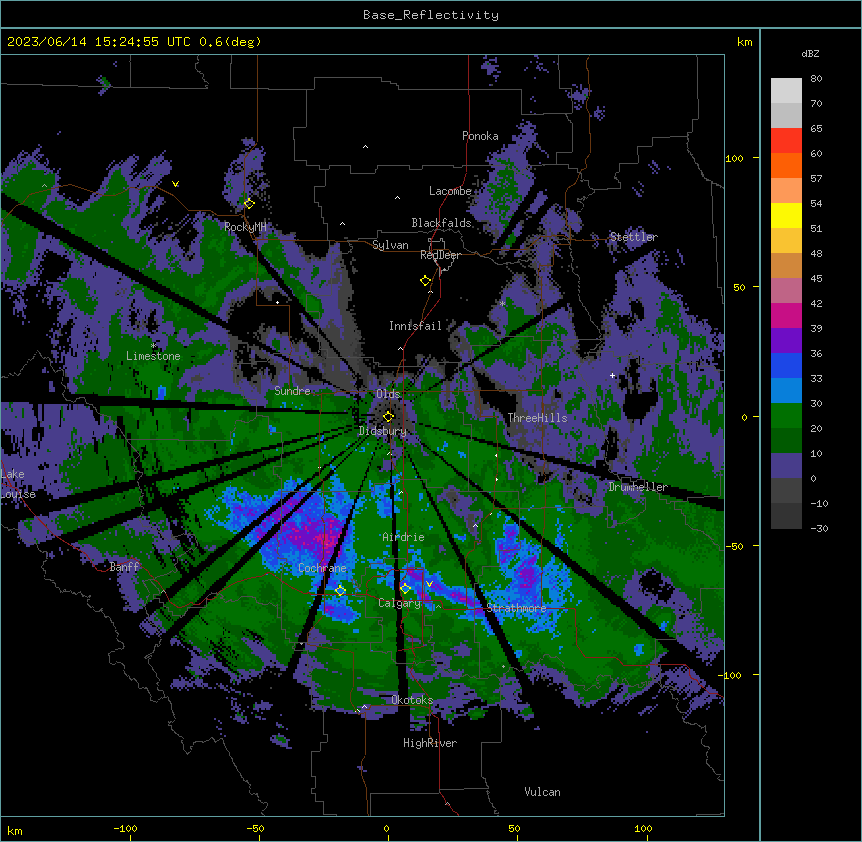Select the bright yellow 51-54 dBZ legend swatch
This screenshot has width=862, height=842.
[786, 215]
